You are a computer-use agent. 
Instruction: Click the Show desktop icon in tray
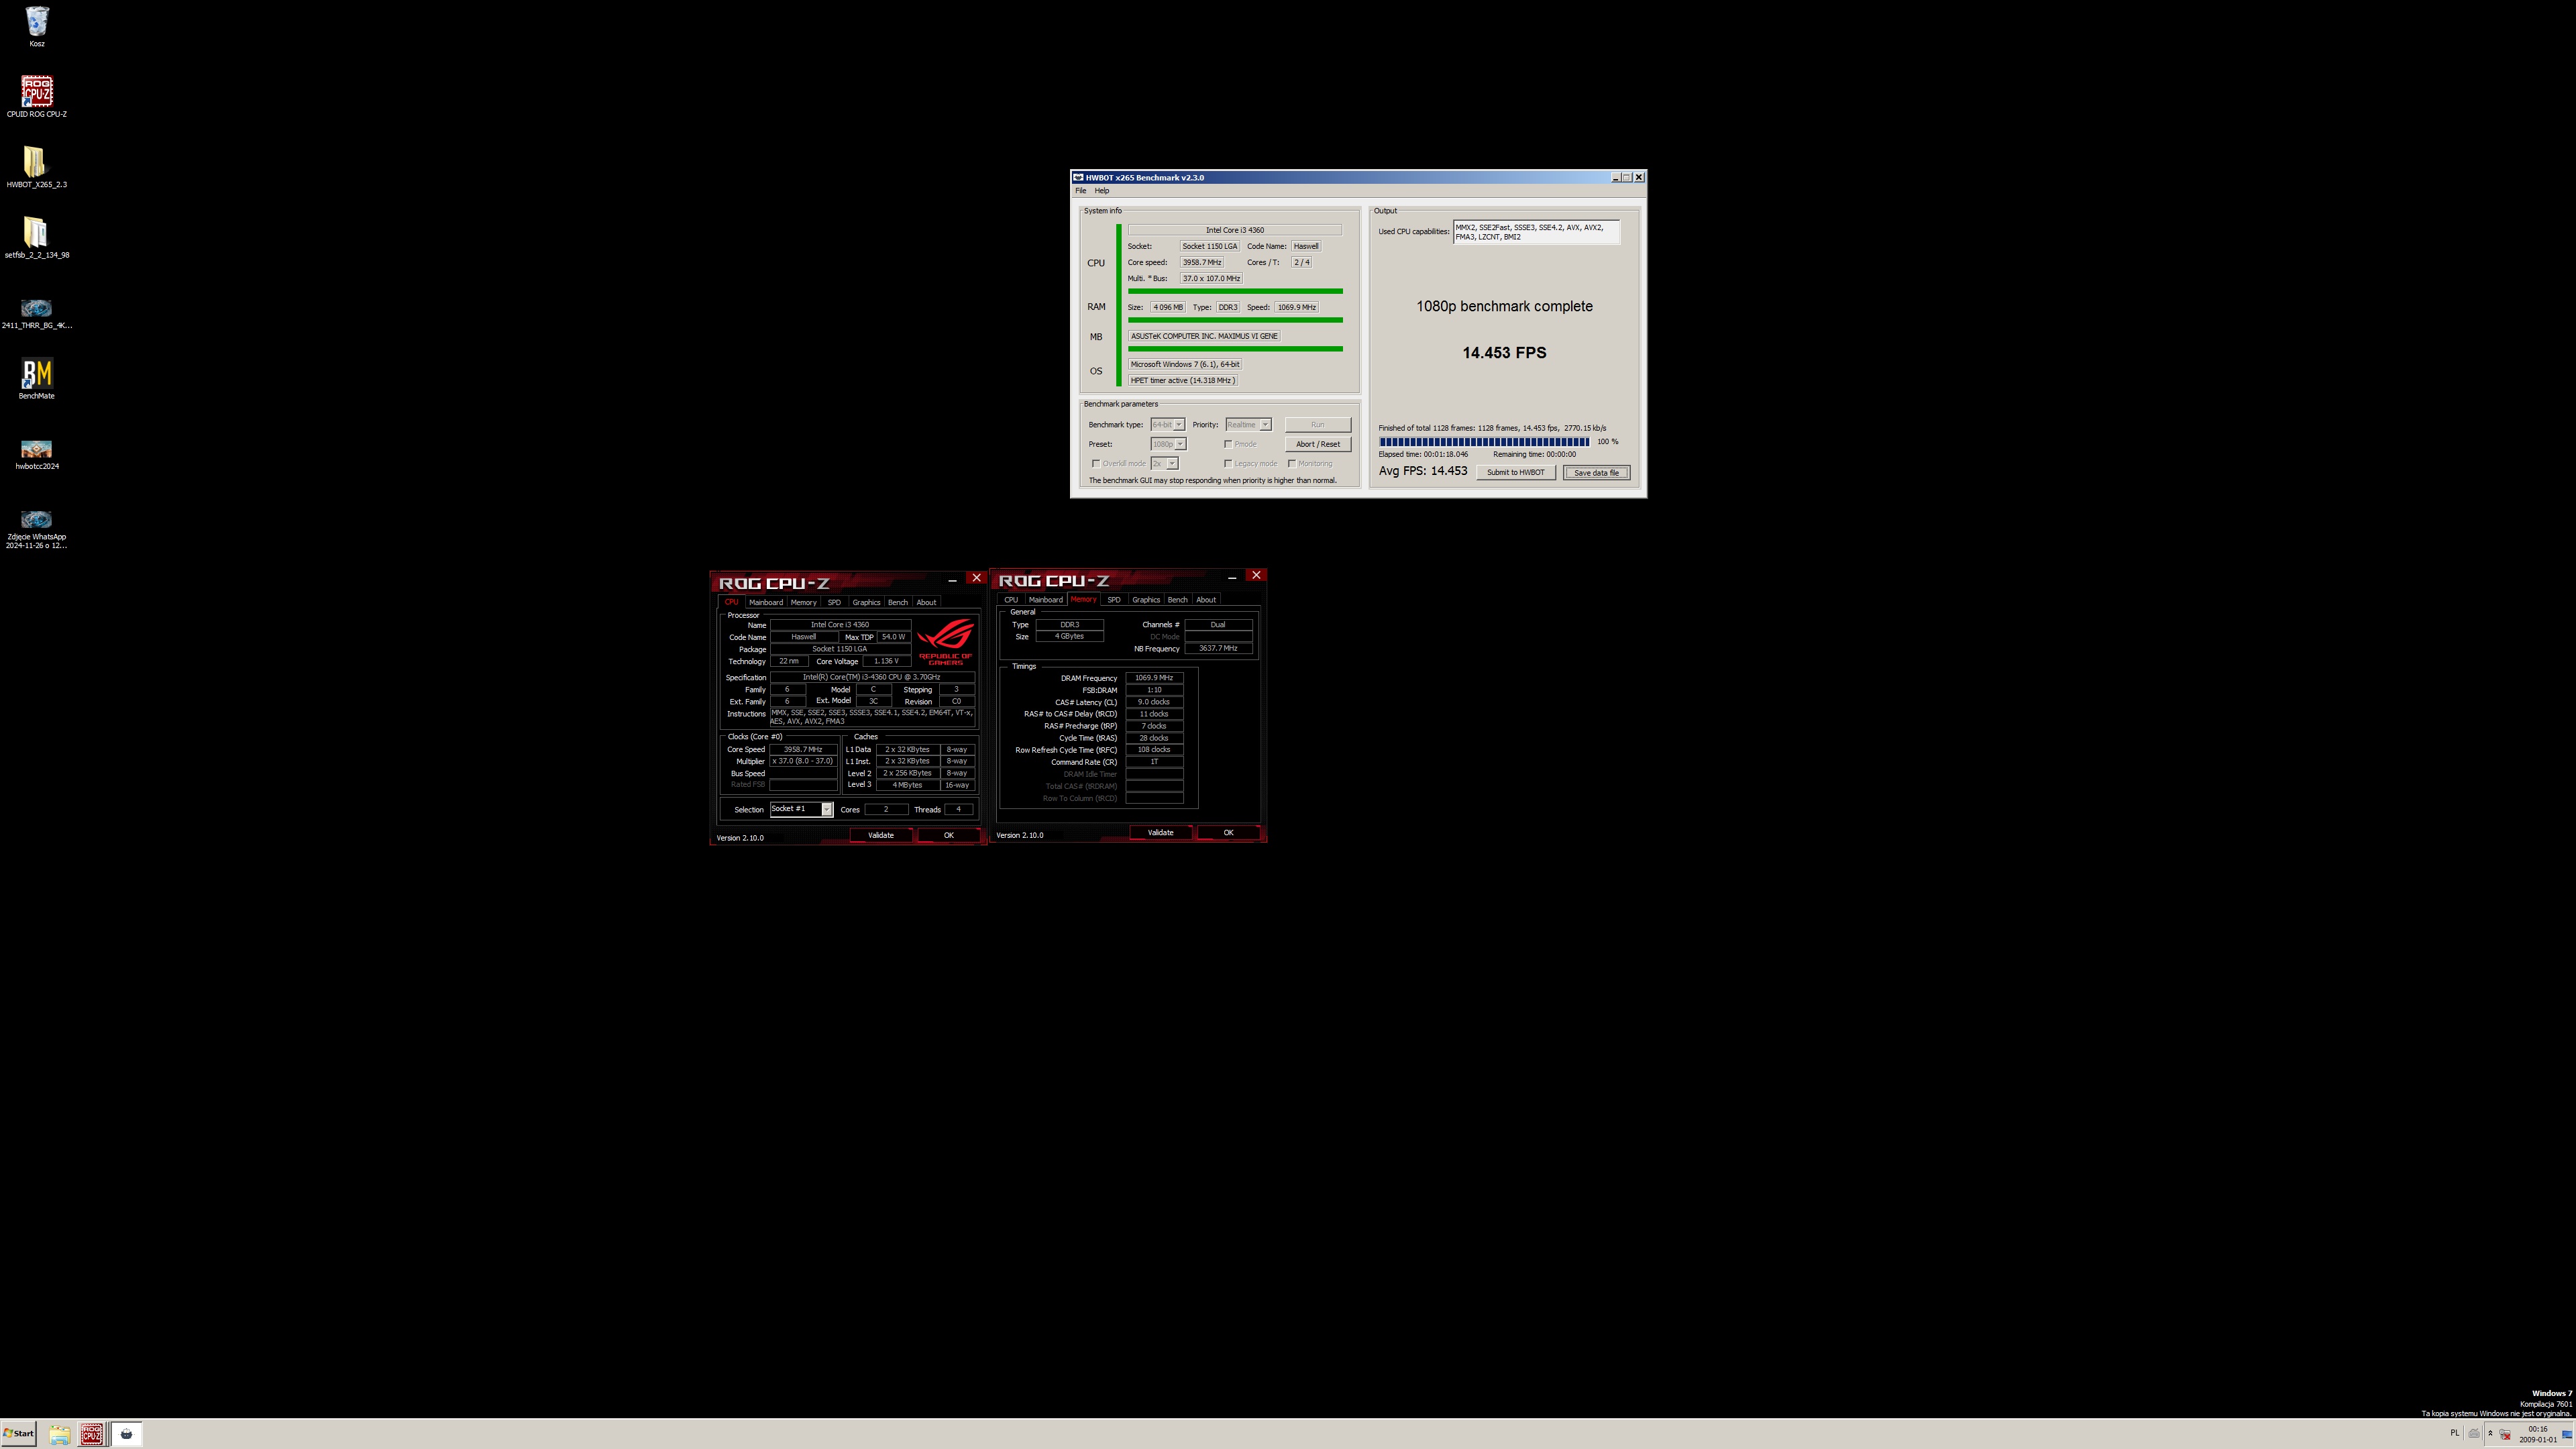click(x=2567, y=1434)
